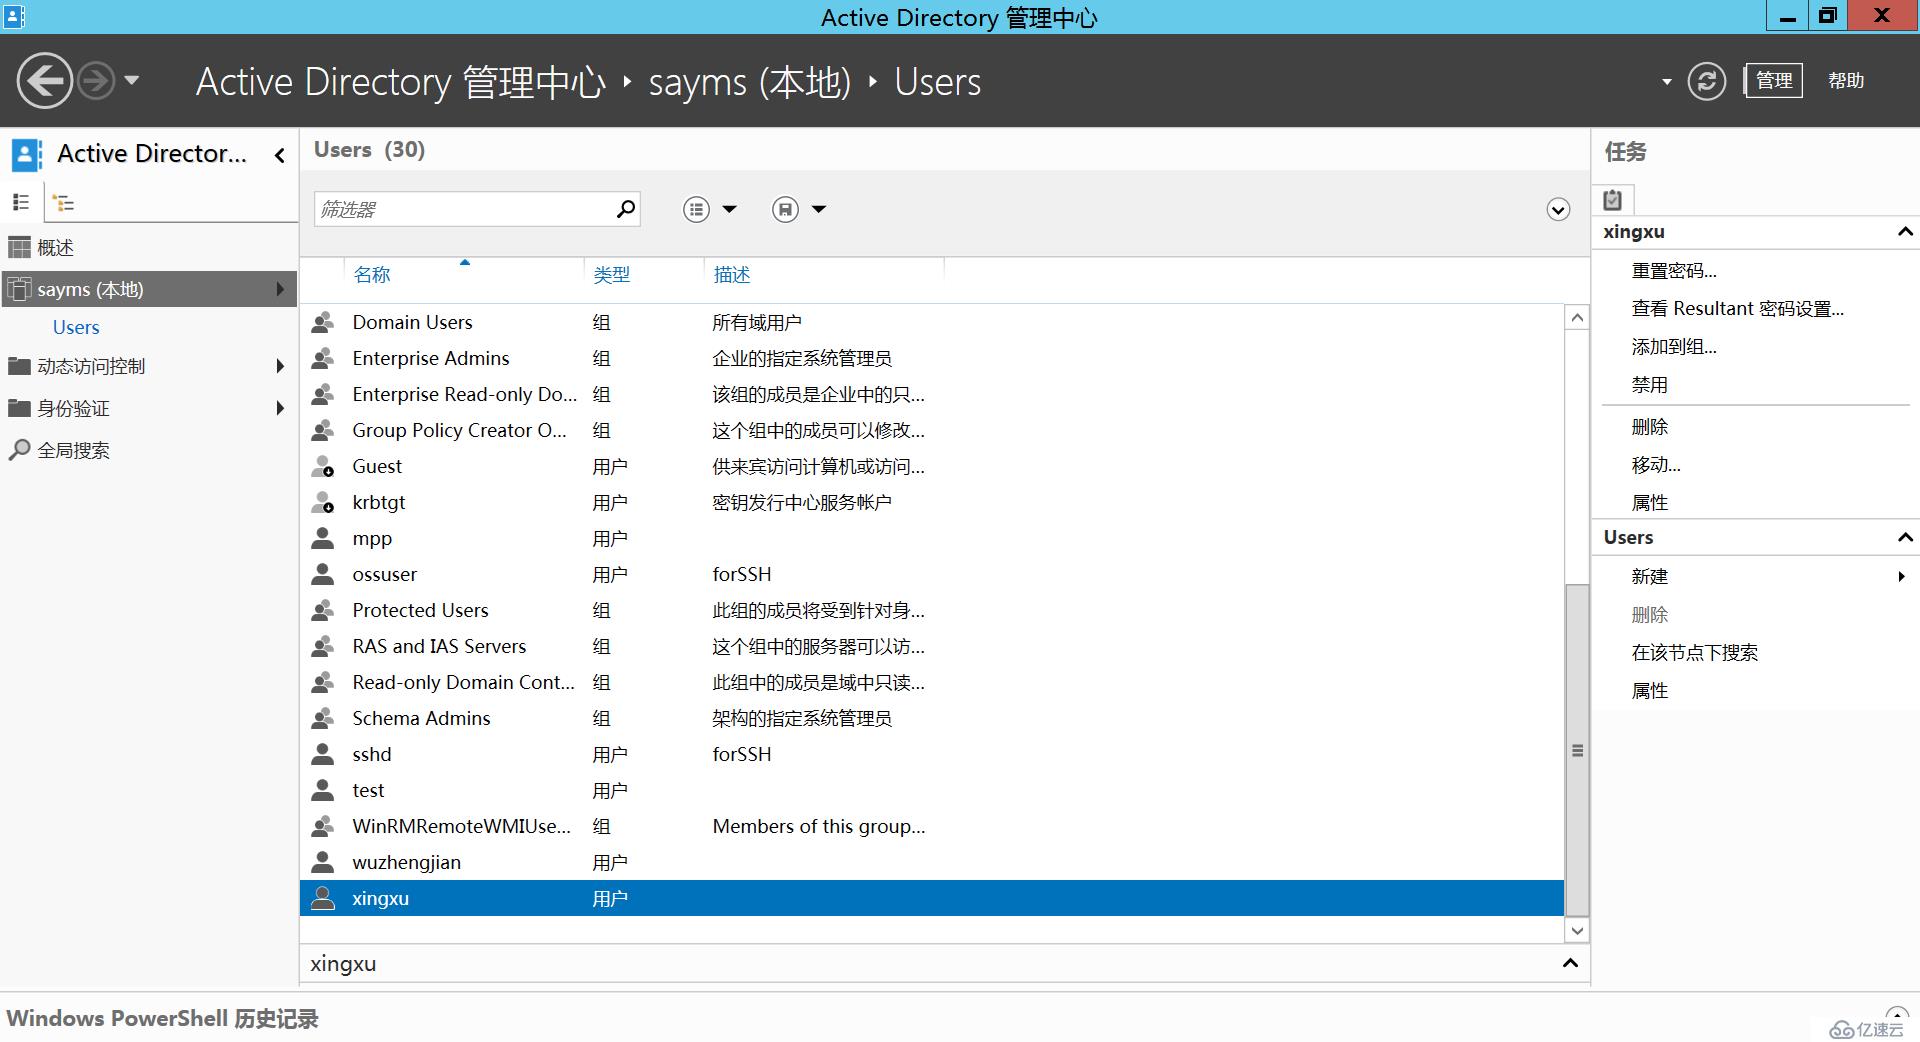The height and width of the screenshot is (1042, 1920).
Task: Click 禁用 to disable xingxu
Action: (1650, 385)
